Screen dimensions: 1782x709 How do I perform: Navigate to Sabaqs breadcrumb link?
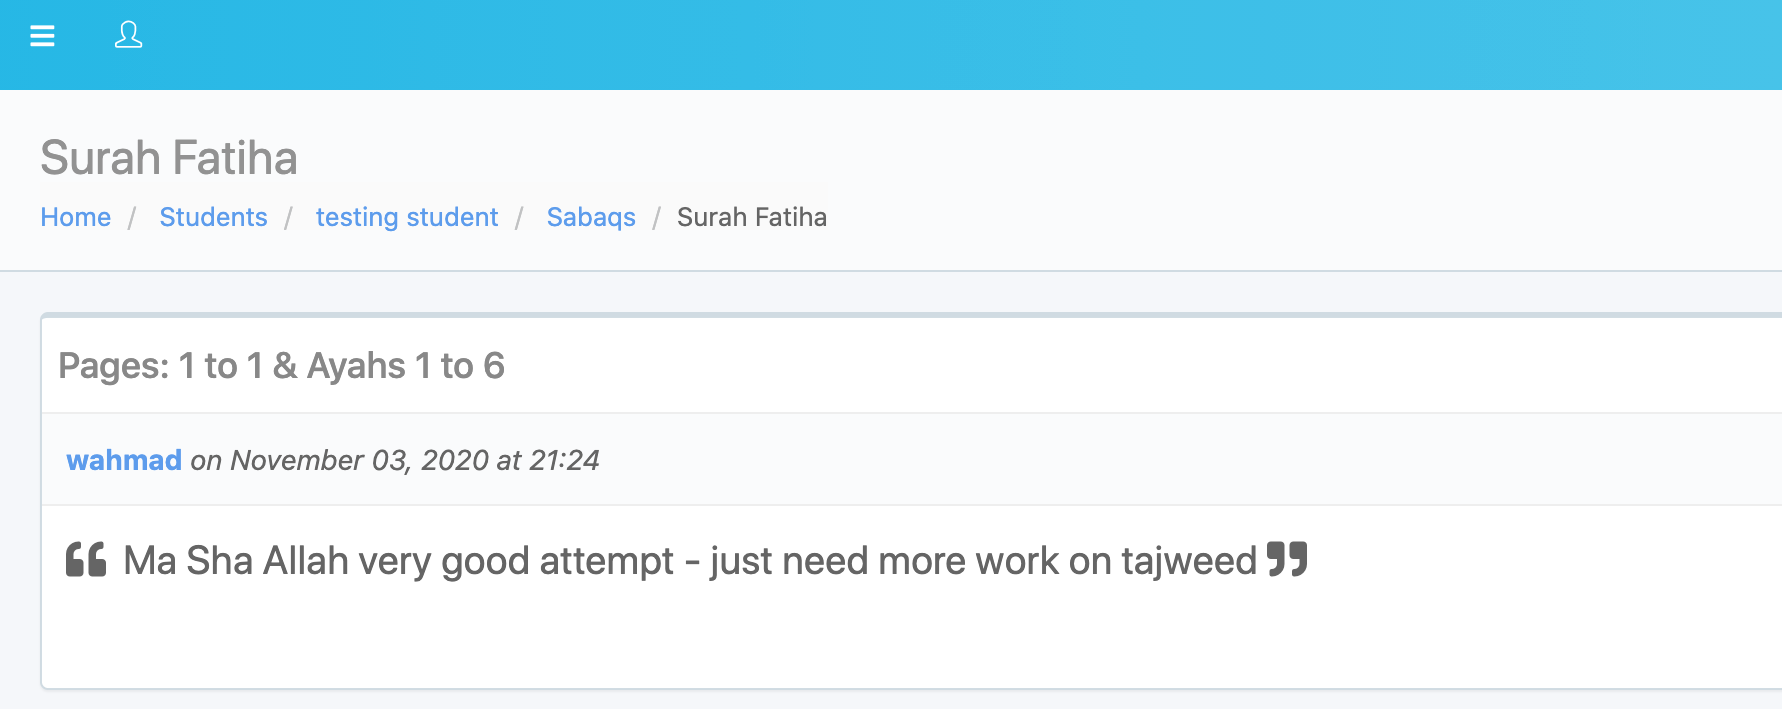coord(591,217)
